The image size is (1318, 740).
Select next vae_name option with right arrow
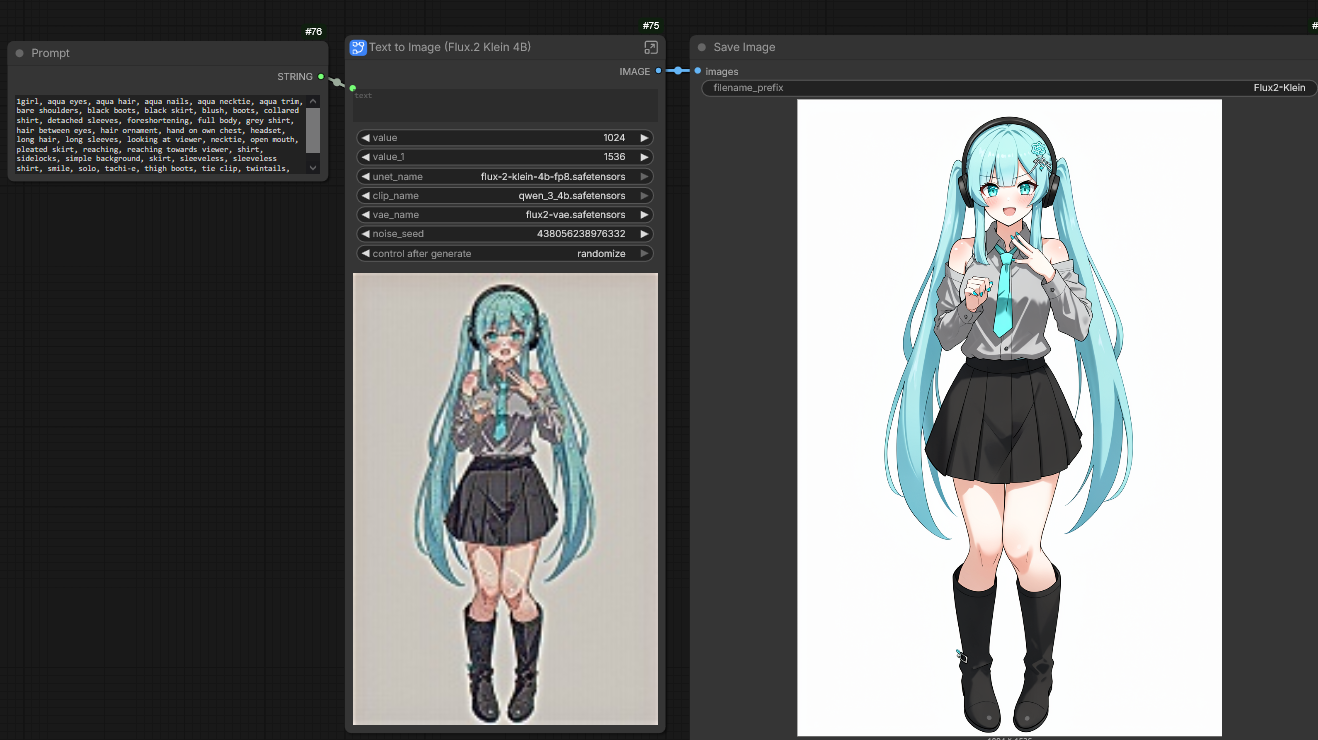click(x=645, y=215)
